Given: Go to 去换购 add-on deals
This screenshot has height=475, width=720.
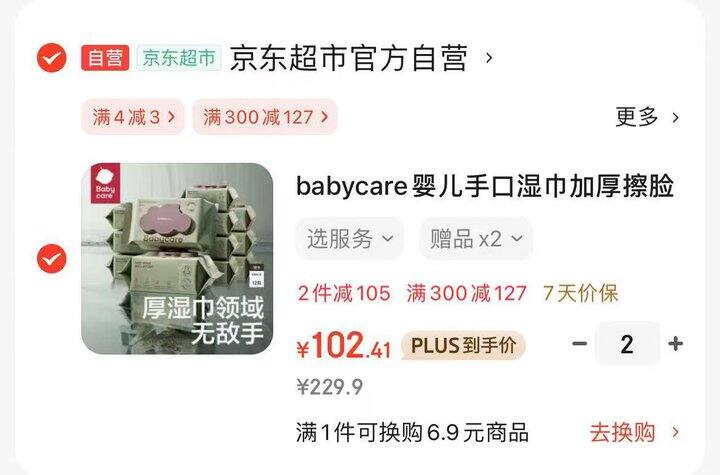Looking at the screenshot, I should coord(634,432).
